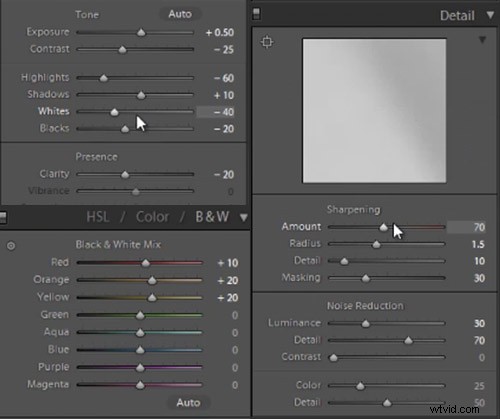500x419 pixels.
Task: Click the detail preview thumbnail
Action: point(374,111)
